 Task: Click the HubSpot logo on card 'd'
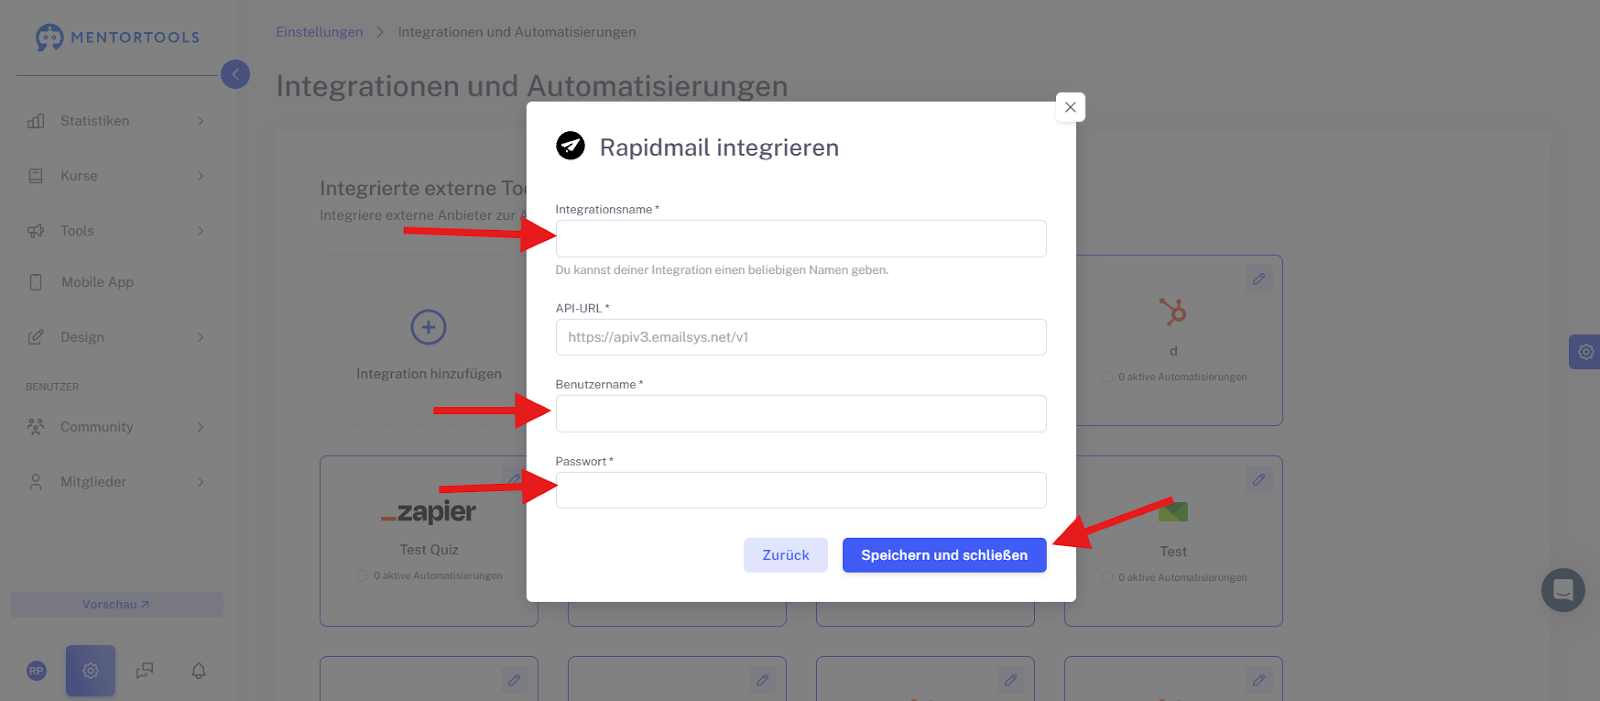coord(1173,312)
